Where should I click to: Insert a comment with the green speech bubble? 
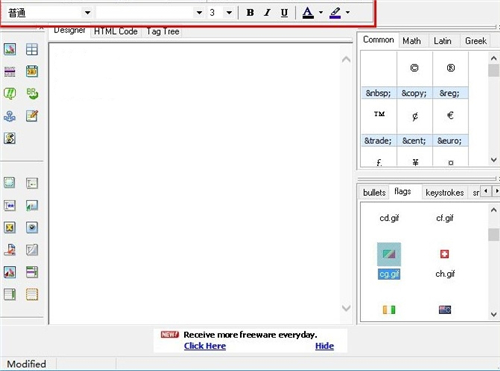(x=10, y=94)
